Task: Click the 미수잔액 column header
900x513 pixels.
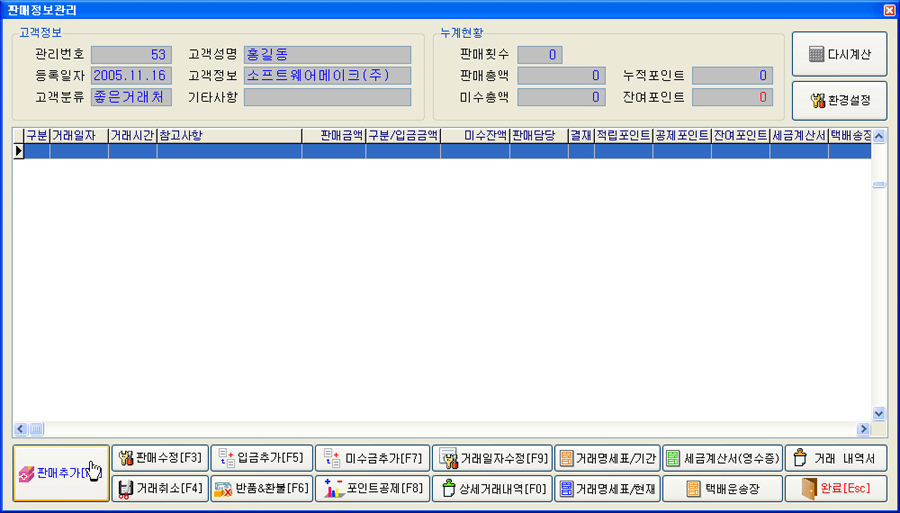Action: click(x=475, y=135)
